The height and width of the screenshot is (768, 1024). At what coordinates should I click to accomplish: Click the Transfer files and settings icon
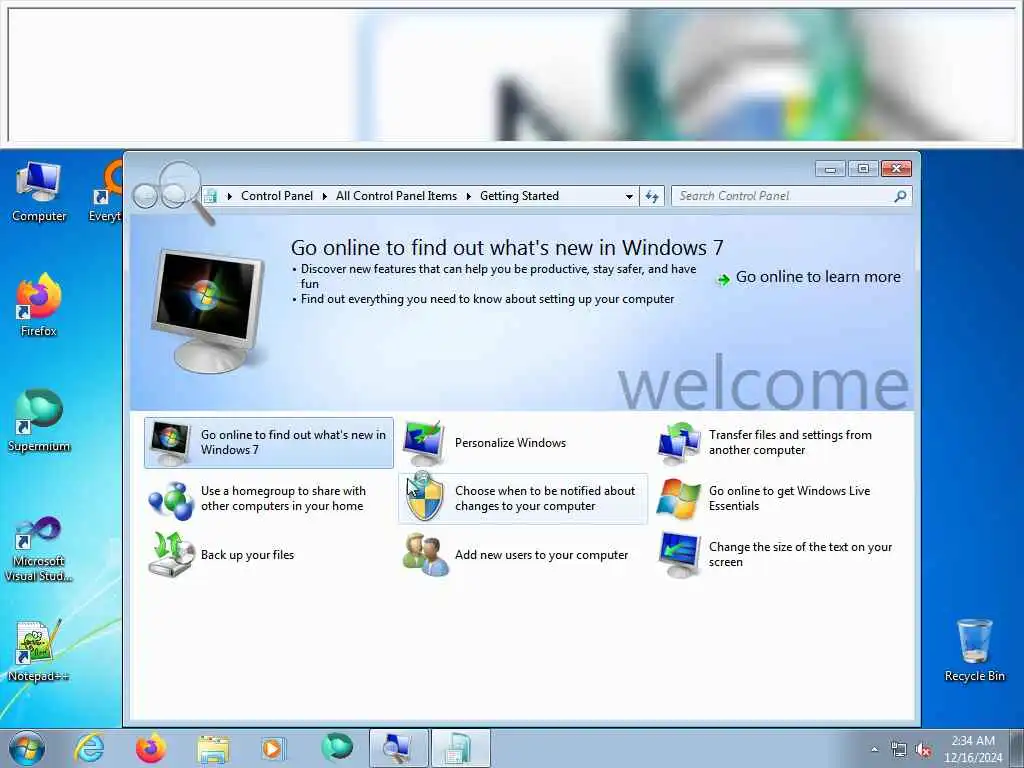coord(678,443)
